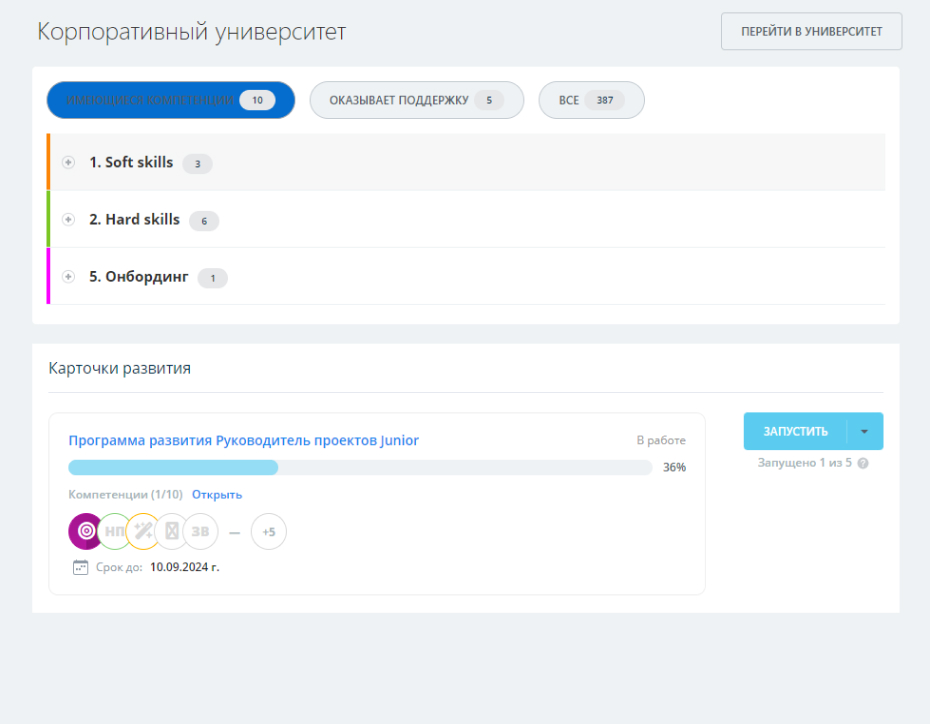Click the Карточки развития heading
This screenshot has width=930, height=724.
coord(120,368)
